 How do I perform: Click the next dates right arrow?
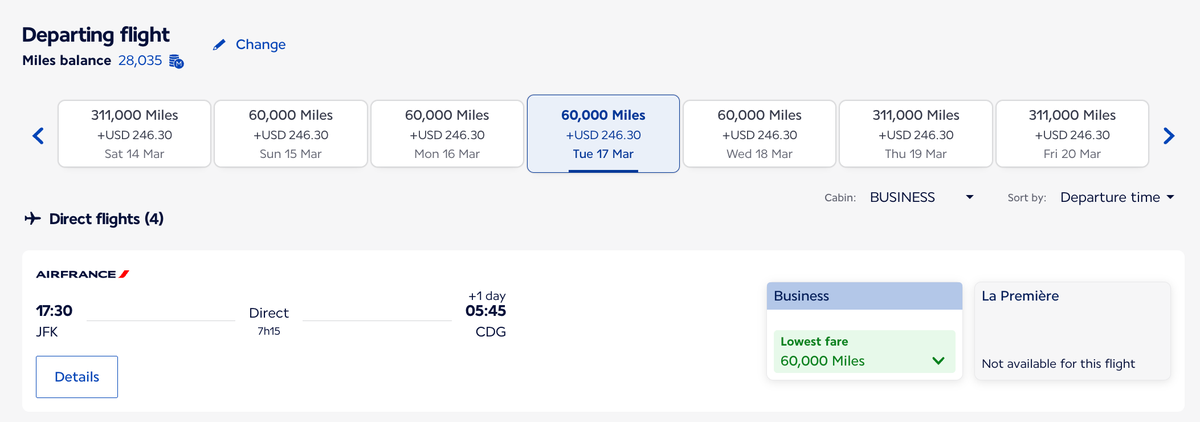[x=1168, y=135]
